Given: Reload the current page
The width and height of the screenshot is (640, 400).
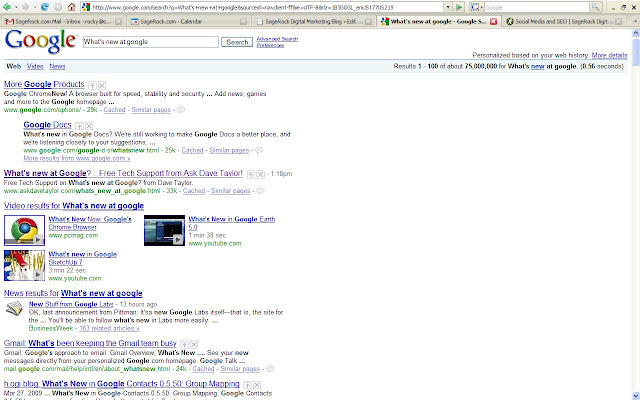Looking at the screenshot, I should click(45, 7).
